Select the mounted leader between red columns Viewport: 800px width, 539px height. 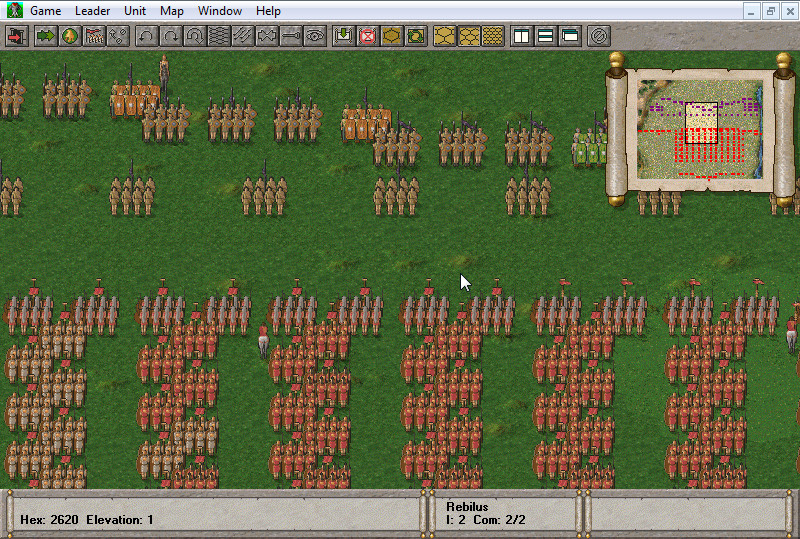point(263,340)
